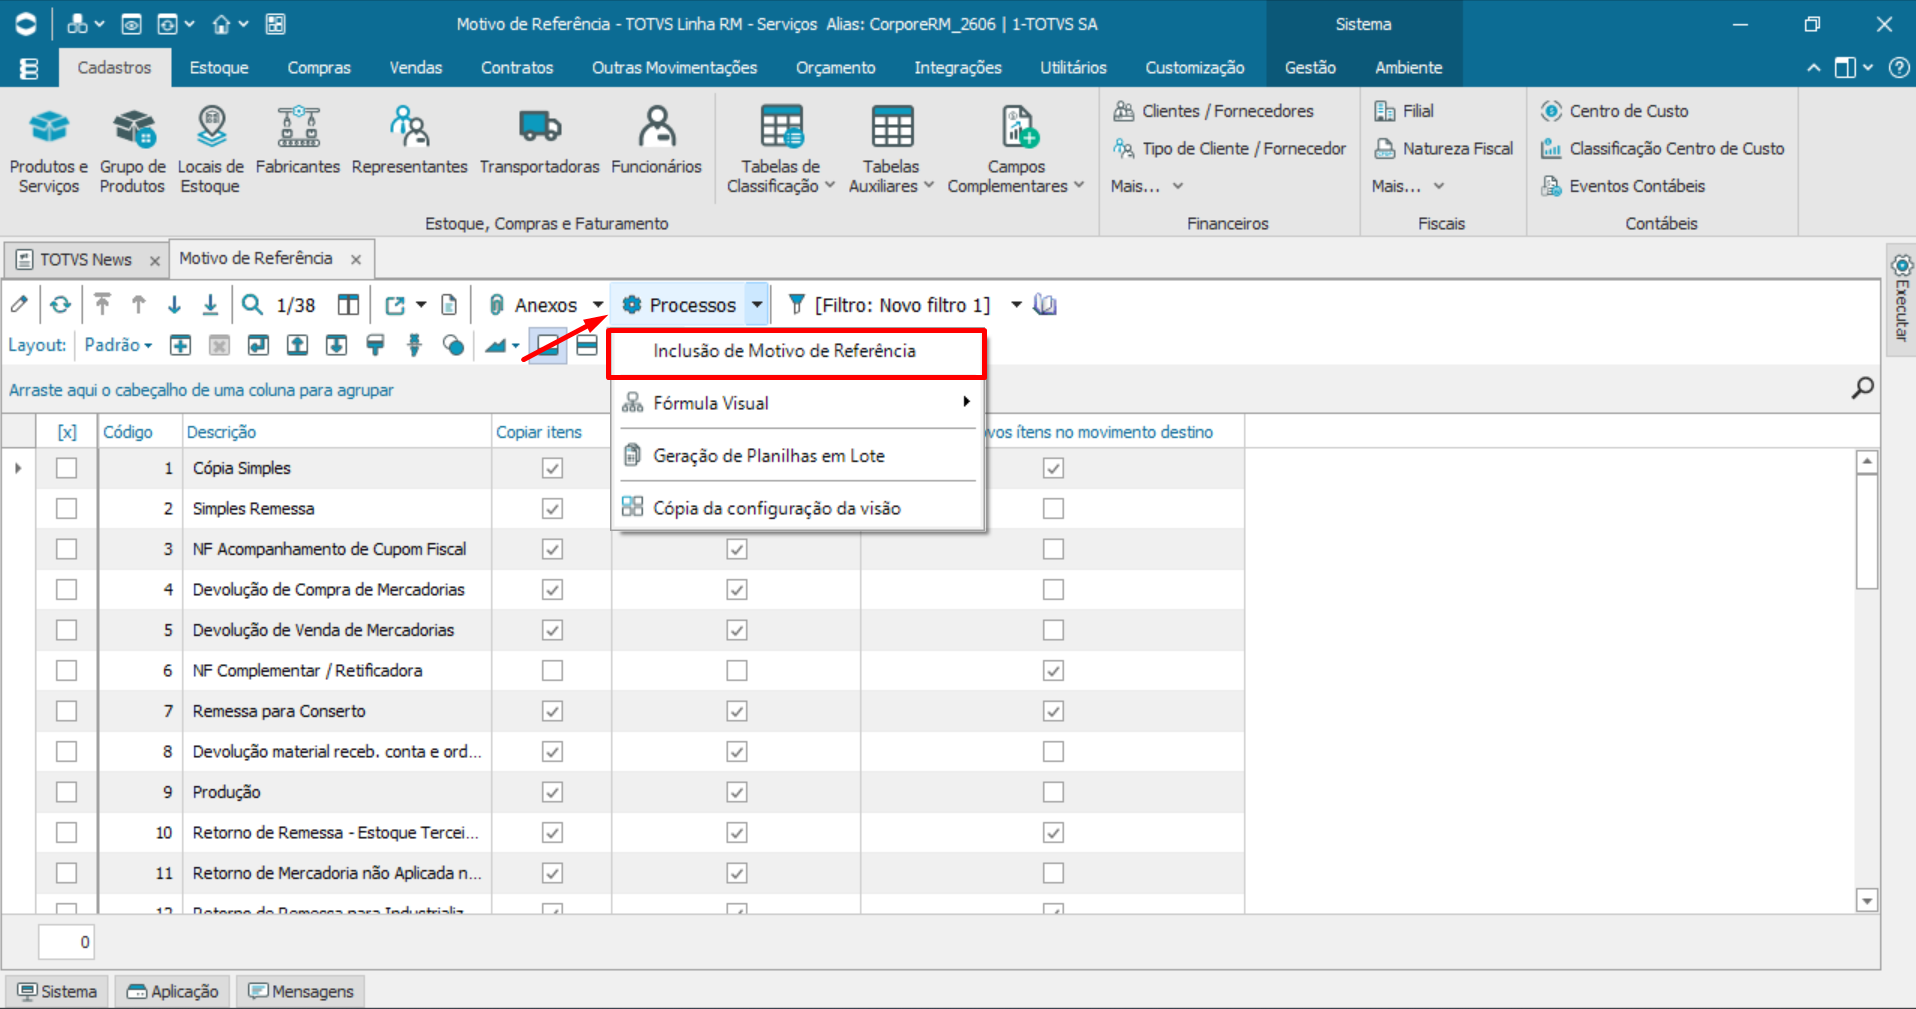This screenshot has height=1009, width=1916.
Task: Choose Geração de Planilhas em Lote
Action: (x=796, y=456)
